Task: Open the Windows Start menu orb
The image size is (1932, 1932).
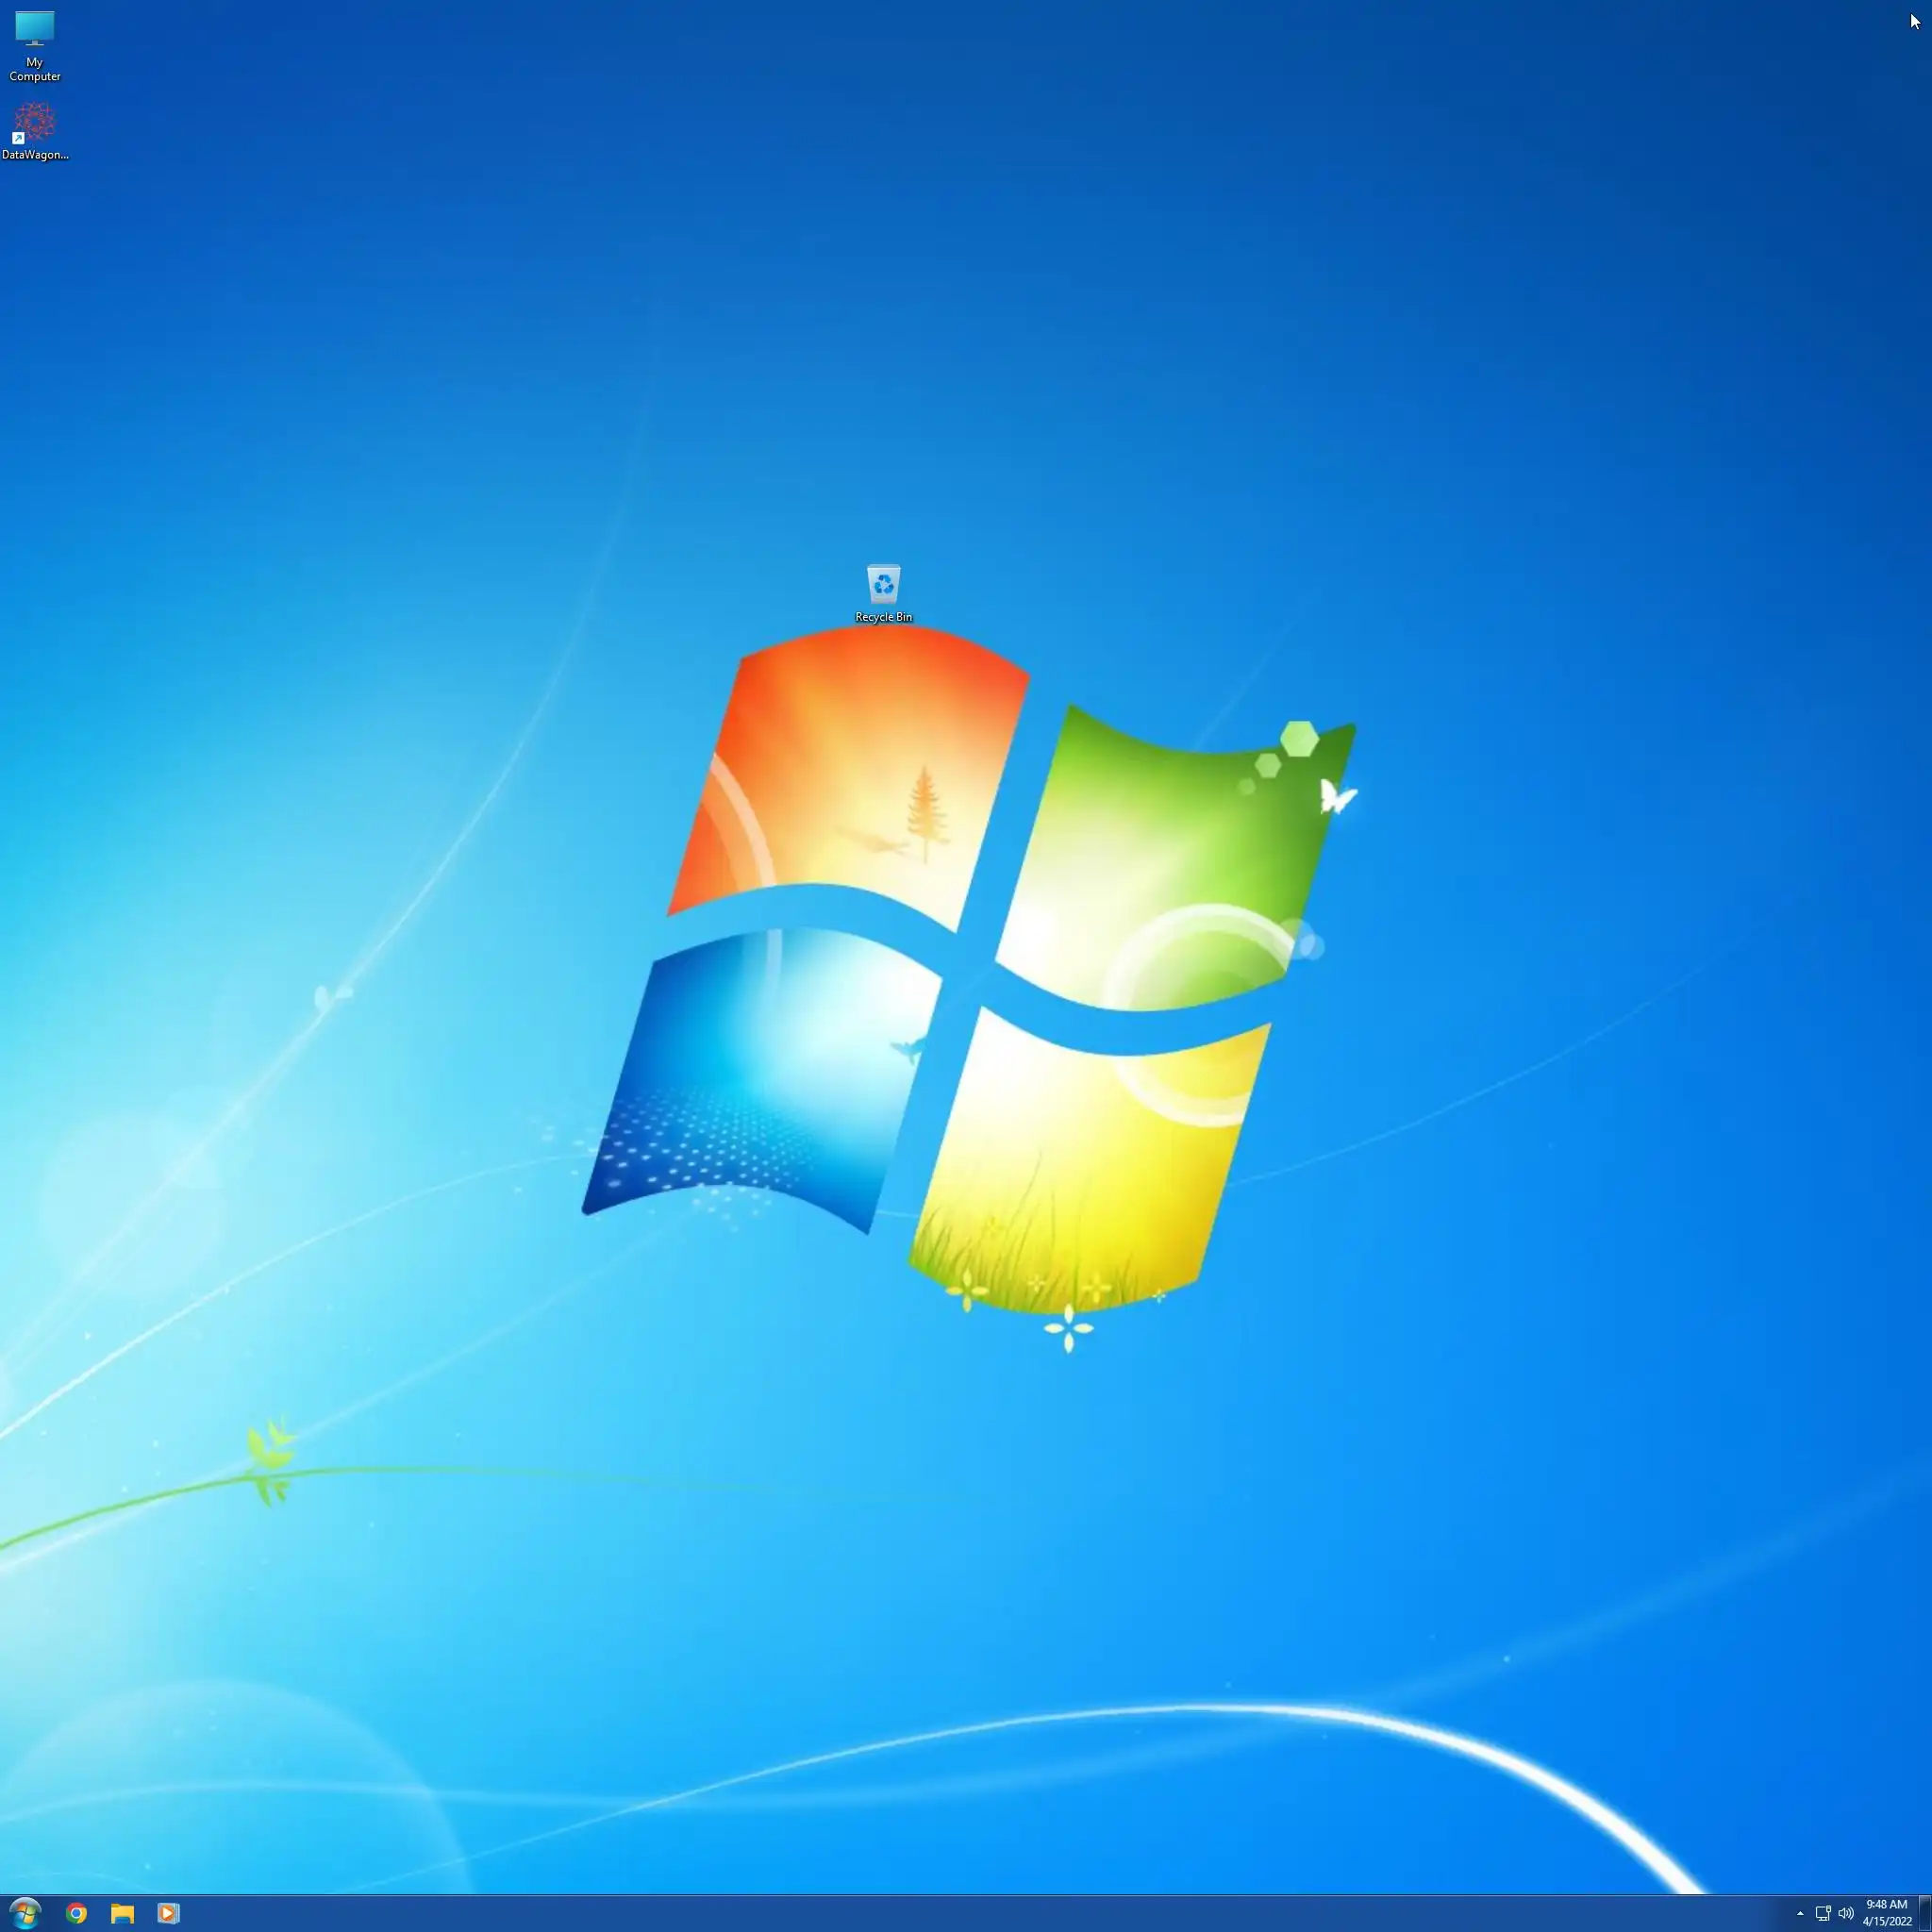Action: [25, 1913]
